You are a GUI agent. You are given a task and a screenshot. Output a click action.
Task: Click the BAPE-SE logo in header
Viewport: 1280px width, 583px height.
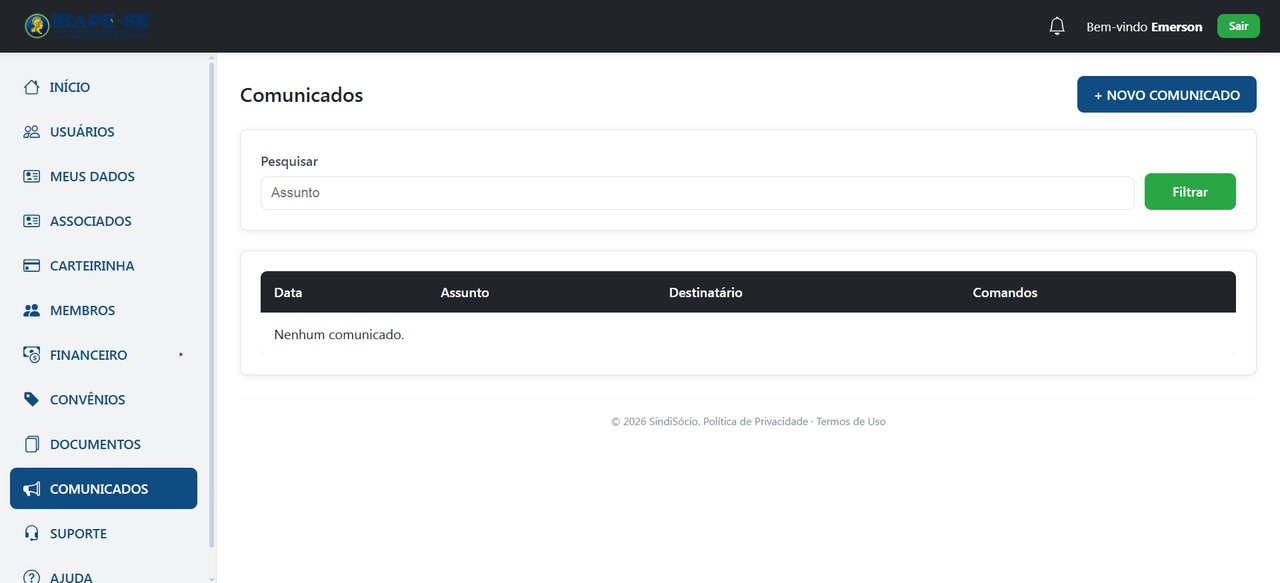[88, 26]
